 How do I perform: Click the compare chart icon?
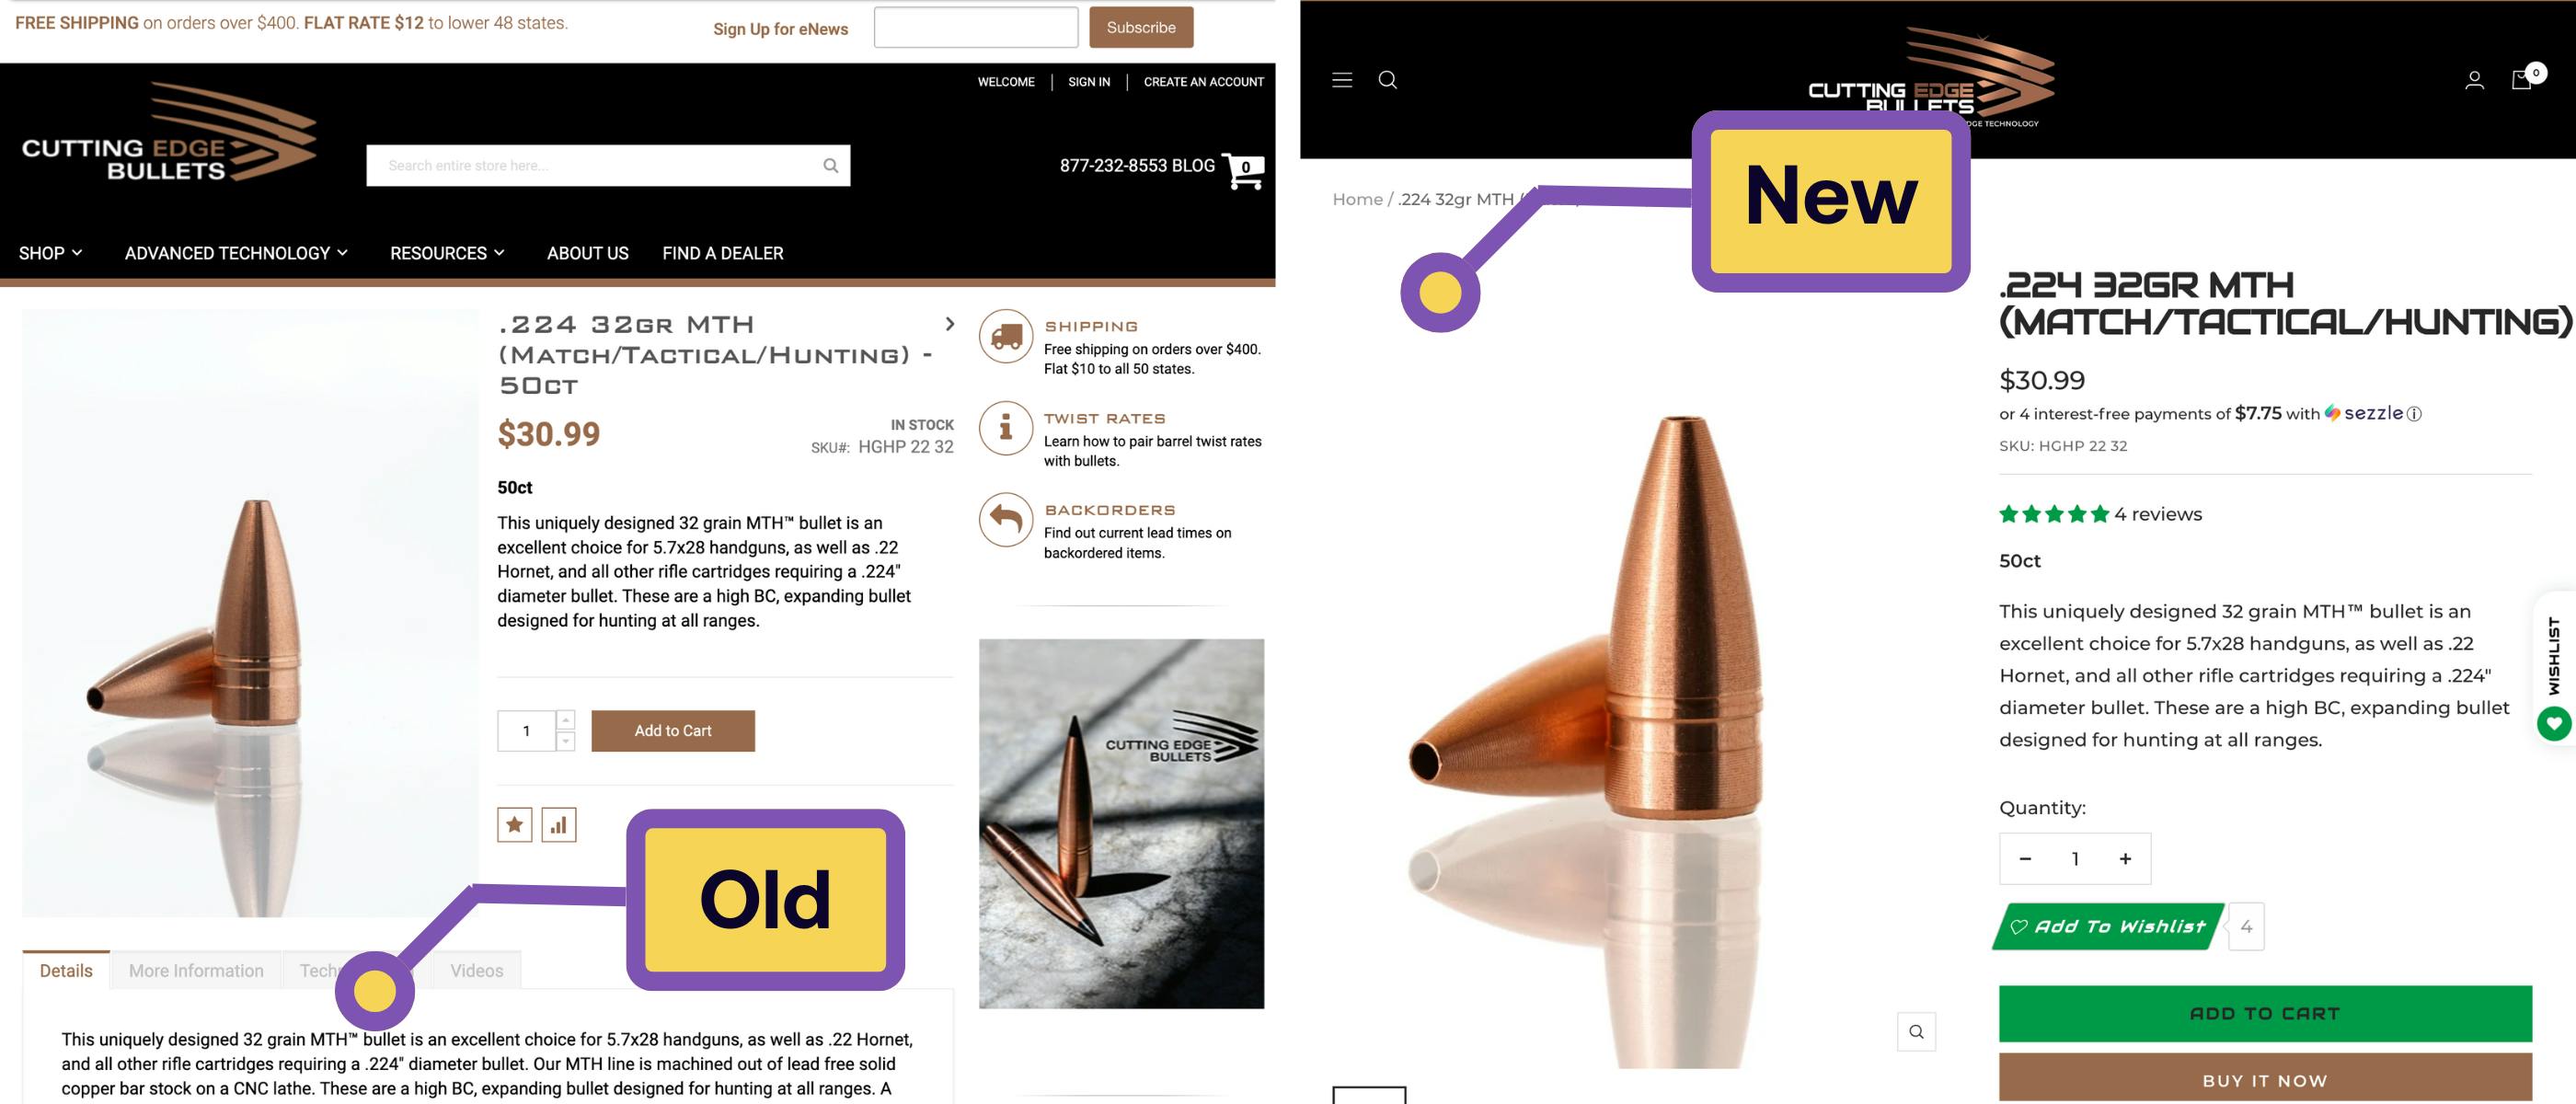coord(558,825)
